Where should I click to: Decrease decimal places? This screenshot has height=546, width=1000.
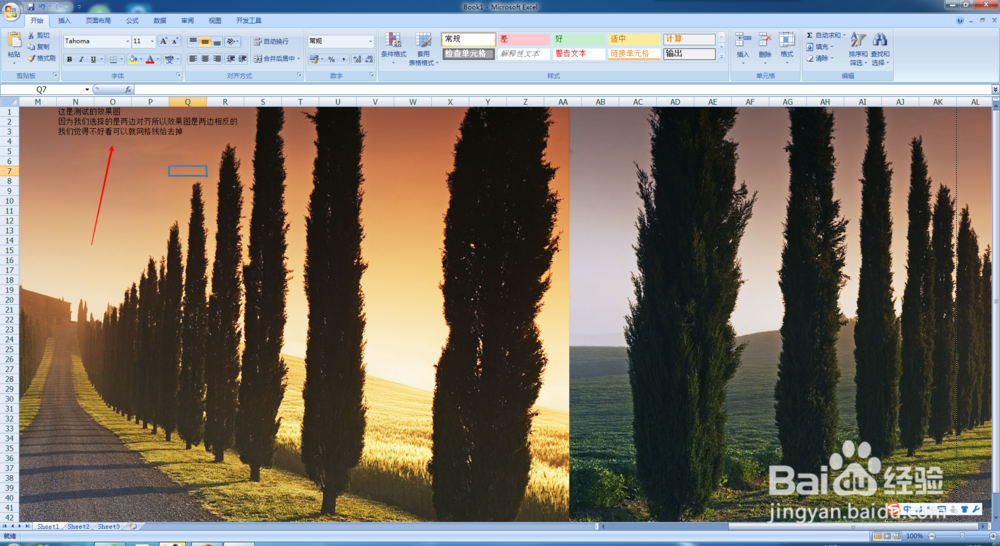[x=369, y=59]
